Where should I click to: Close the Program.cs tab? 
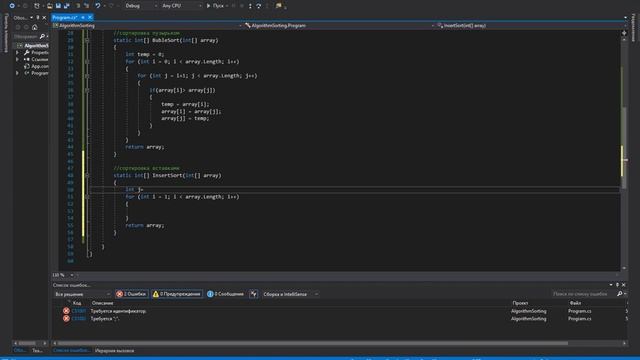tap(90, 18)
